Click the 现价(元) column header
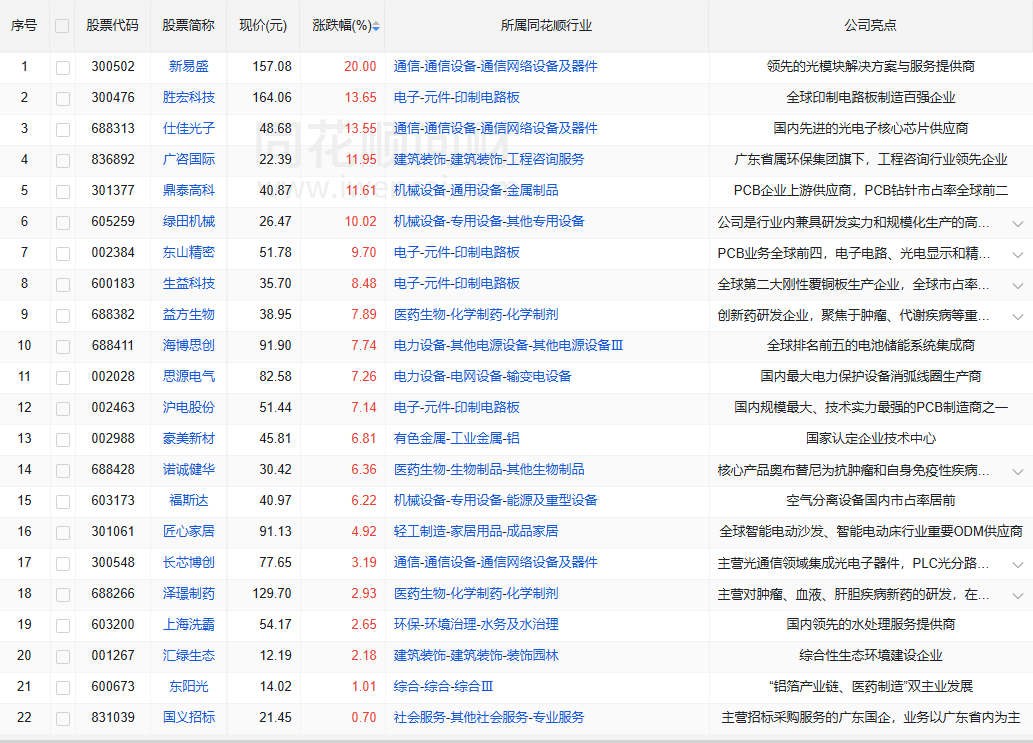The image size is (1033, 743). tap(263, 25)
